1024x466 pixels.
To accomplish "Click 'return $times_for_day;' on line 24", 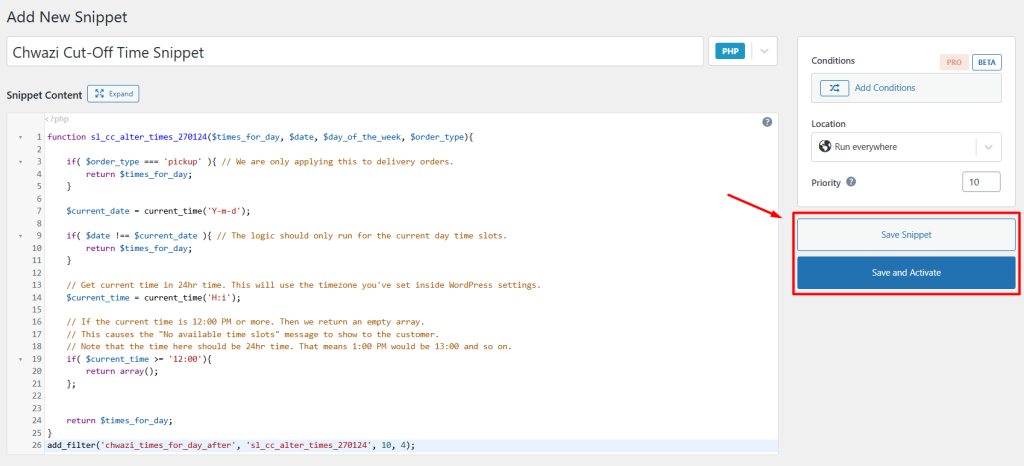I will [120, 420].
